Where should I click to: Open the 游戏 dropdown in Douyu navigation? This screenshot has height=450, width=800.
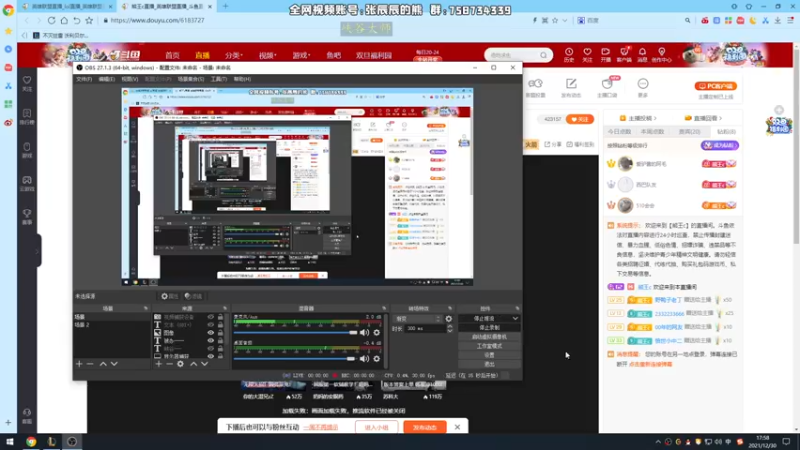pos(301,55)
